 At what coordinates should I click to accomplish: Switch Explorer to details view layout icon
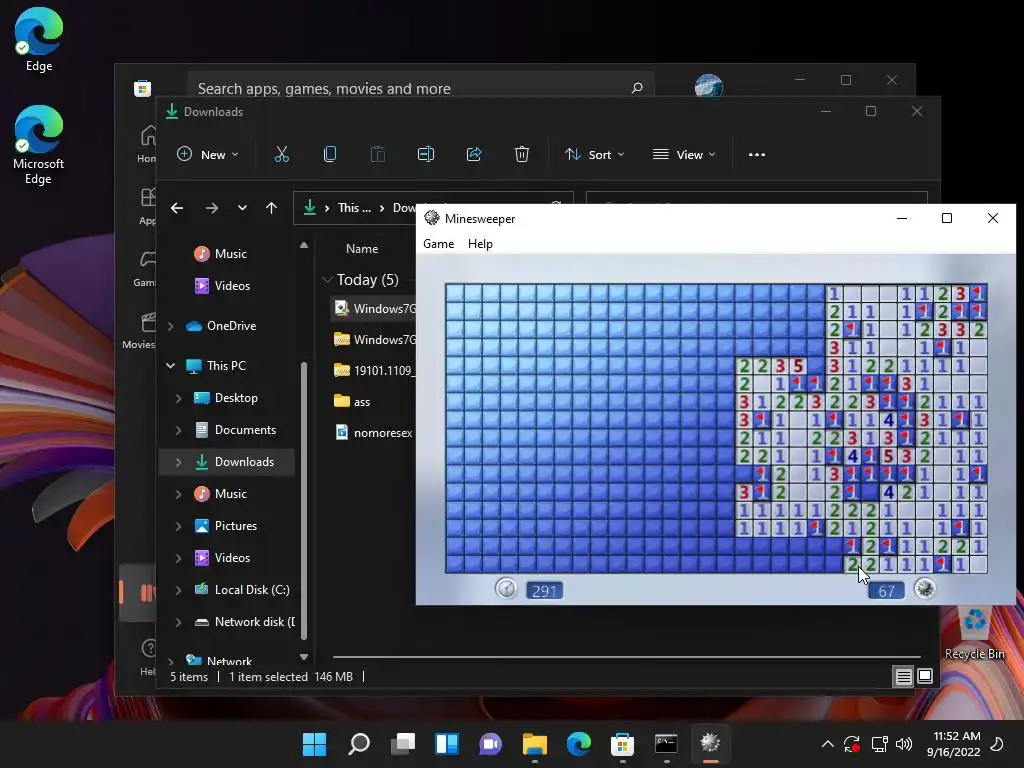click(x=903, y=677)
